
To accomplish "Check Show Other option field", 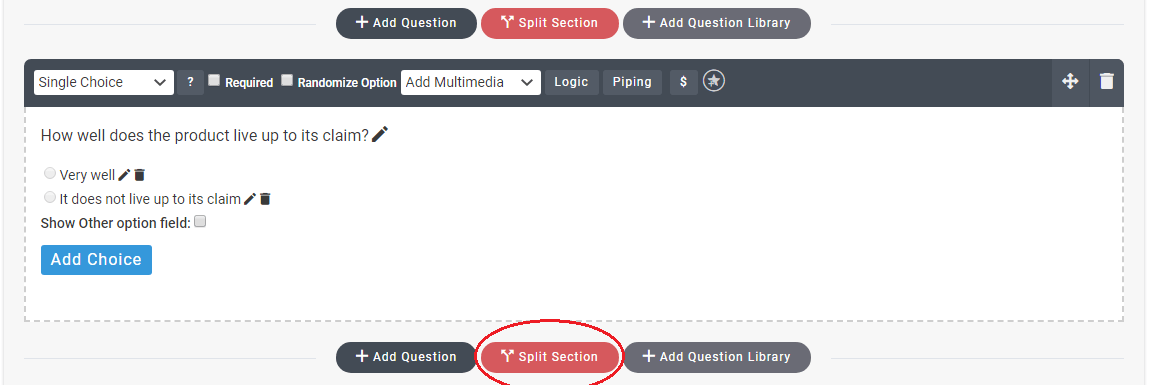I will pos(200,221).
